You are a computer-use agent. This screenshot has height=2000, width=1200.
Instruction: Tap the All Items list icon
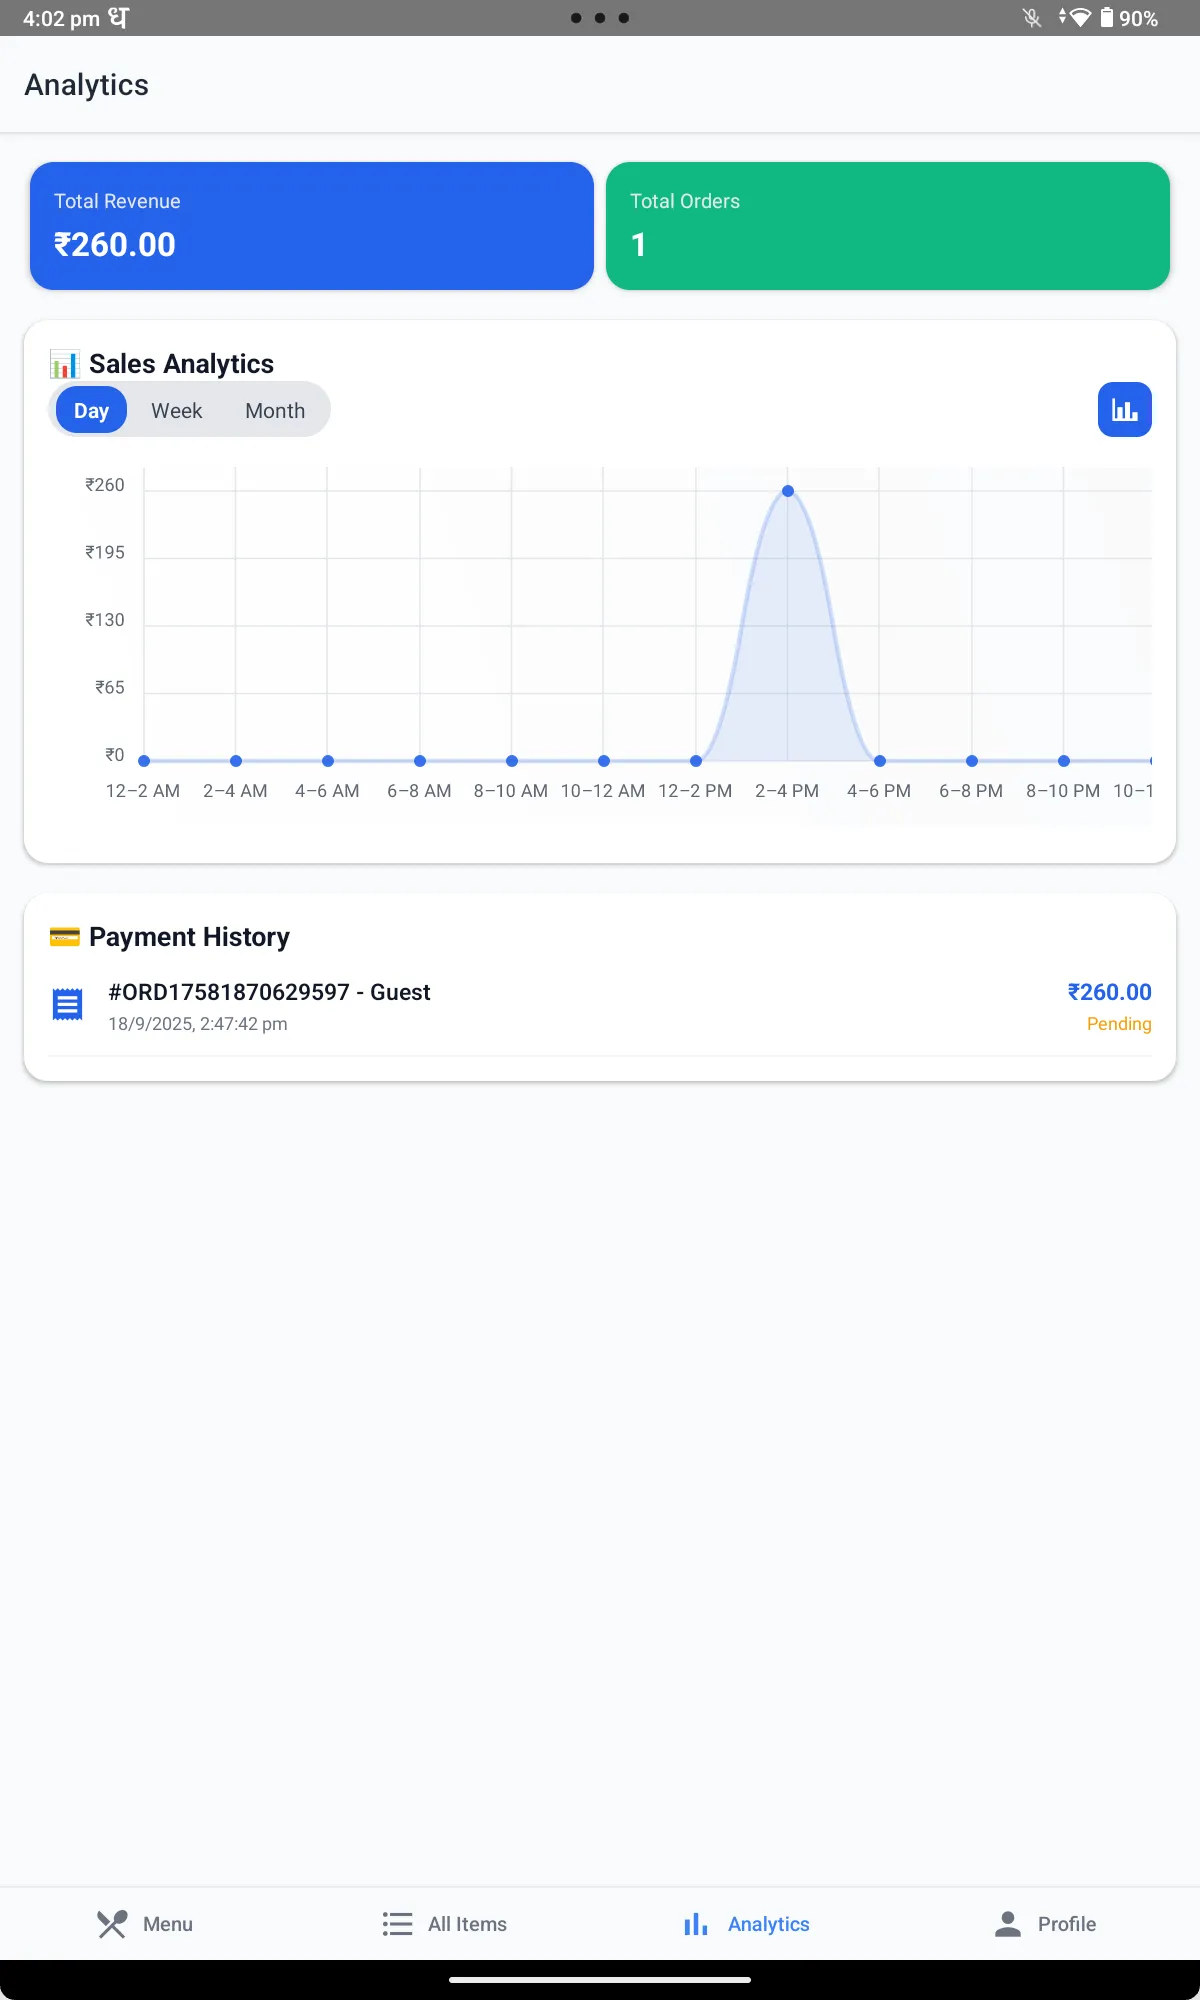397,1924
